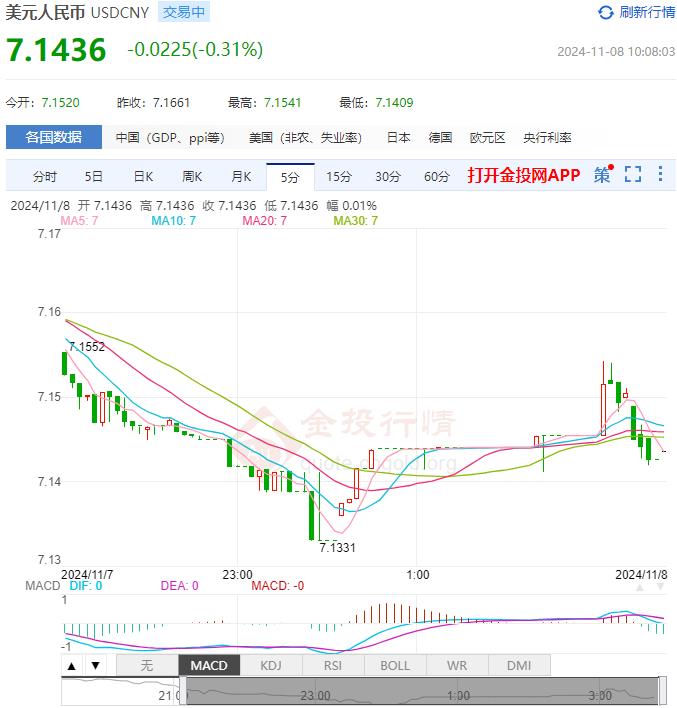Select BOLL indicator
Viewport: 677px width, 708px height.
[395, 665]
